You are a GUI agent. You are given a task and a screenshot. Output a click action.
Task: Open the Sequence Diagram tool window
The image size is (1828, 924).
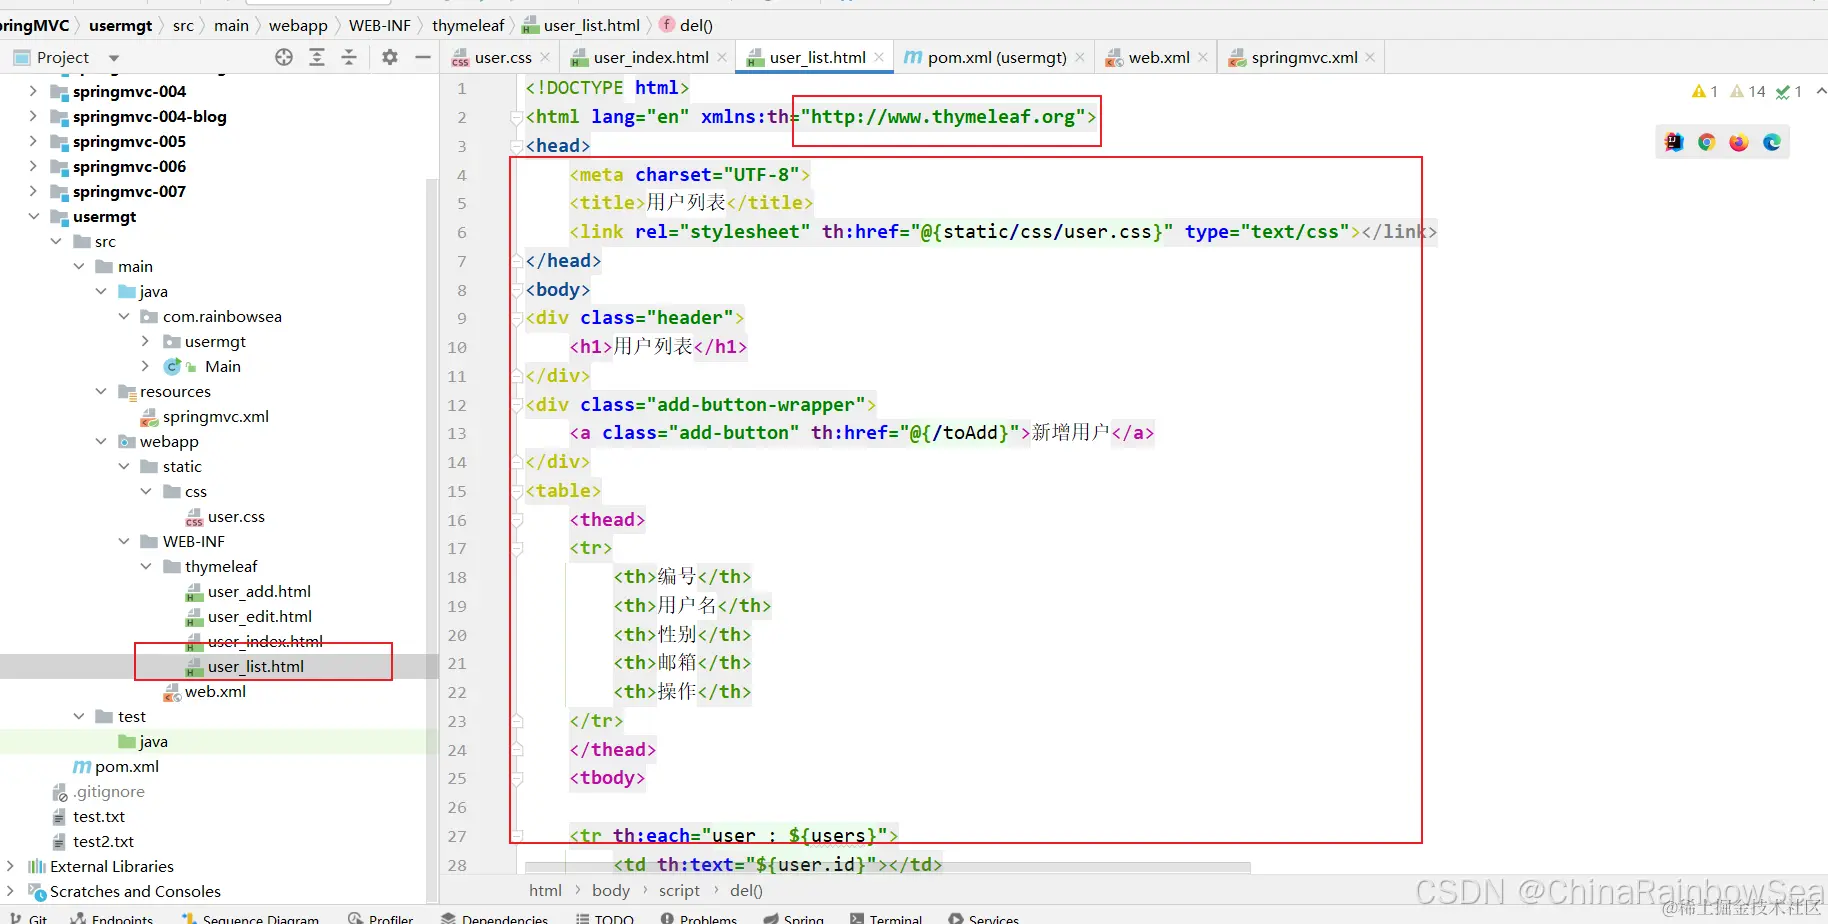pyautogui.click(x=250, y=919)
